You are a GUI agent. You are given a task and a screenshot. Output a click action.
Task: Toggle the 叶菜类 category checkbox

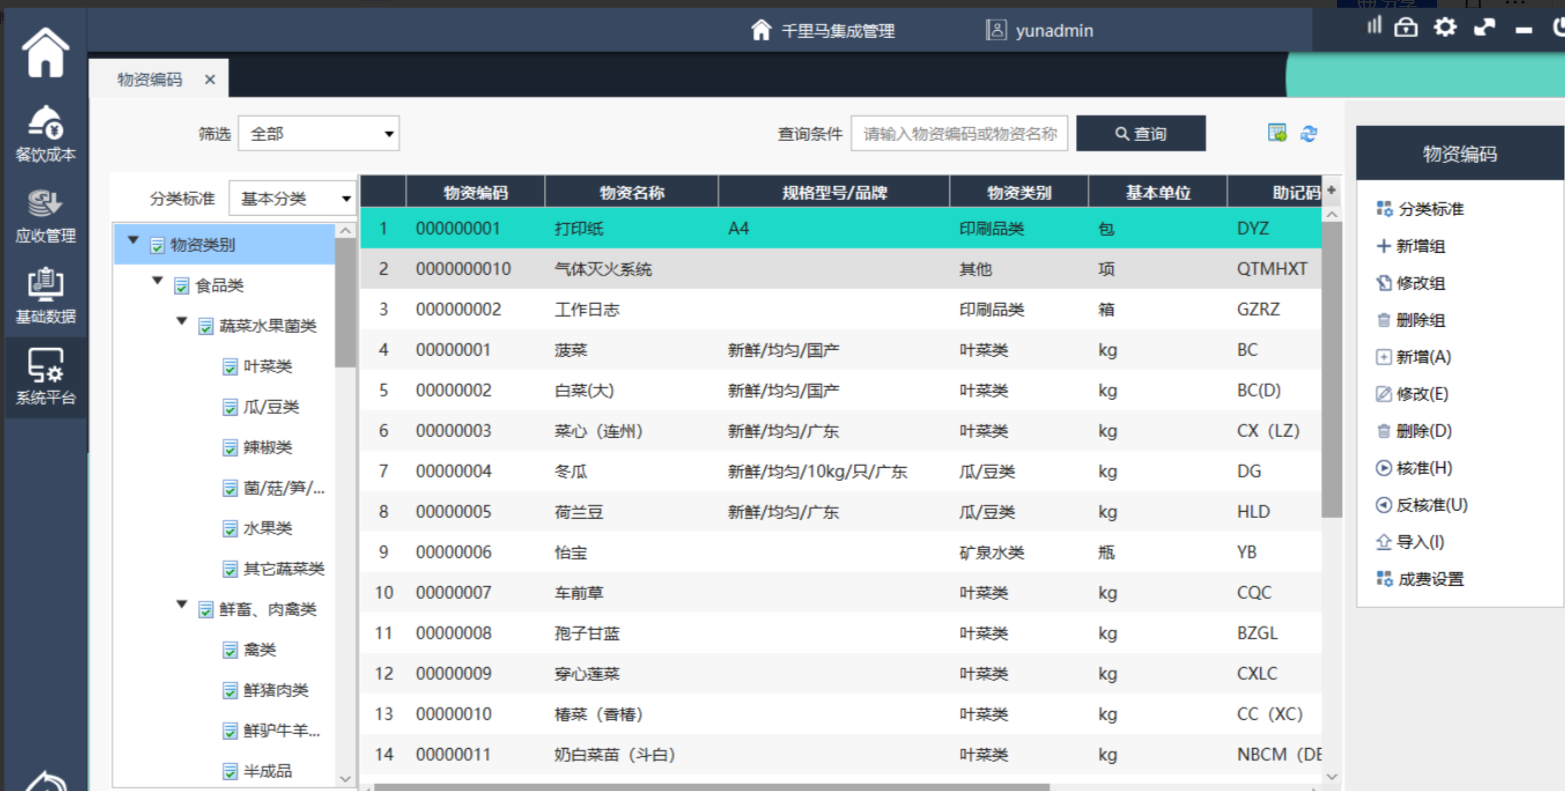point(230,367)
